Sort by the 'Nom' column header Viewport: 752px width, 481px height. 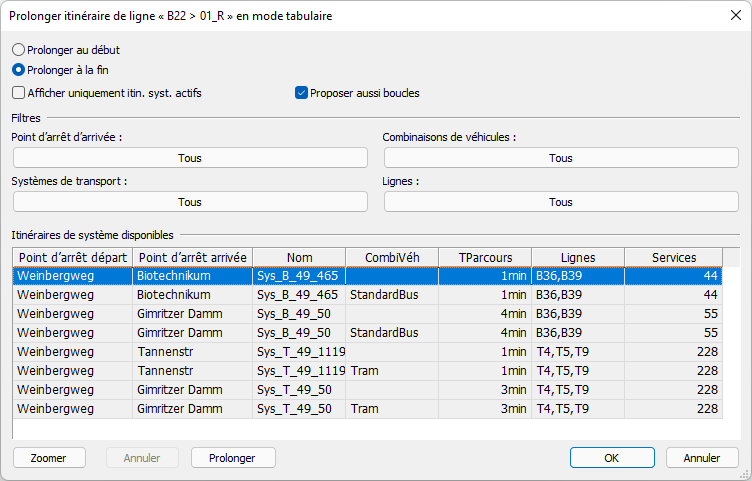click(298, 257)
